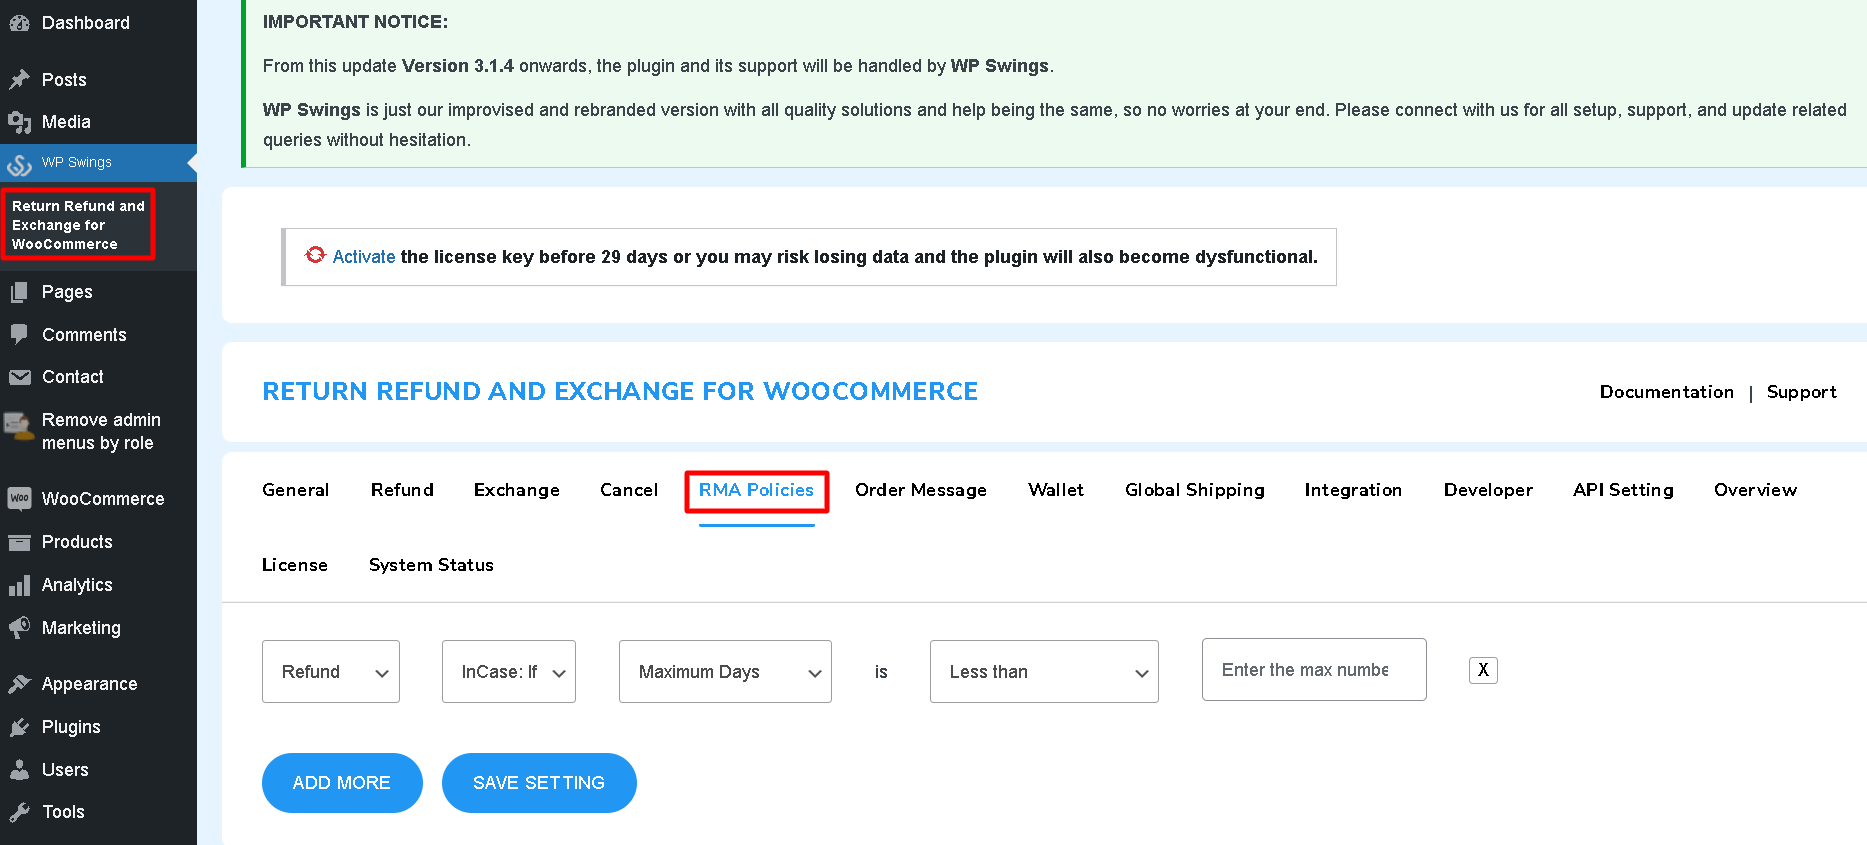Click the Posts pin icon
The image size is (1867, 845).
pos(19,80)
